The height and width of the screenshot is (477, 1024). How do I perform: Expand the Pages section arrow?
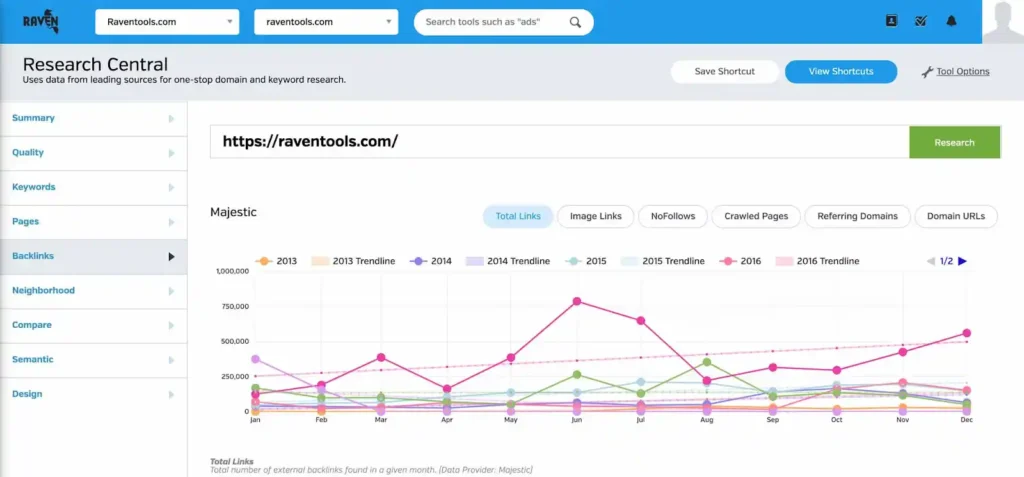click(172, 222)
